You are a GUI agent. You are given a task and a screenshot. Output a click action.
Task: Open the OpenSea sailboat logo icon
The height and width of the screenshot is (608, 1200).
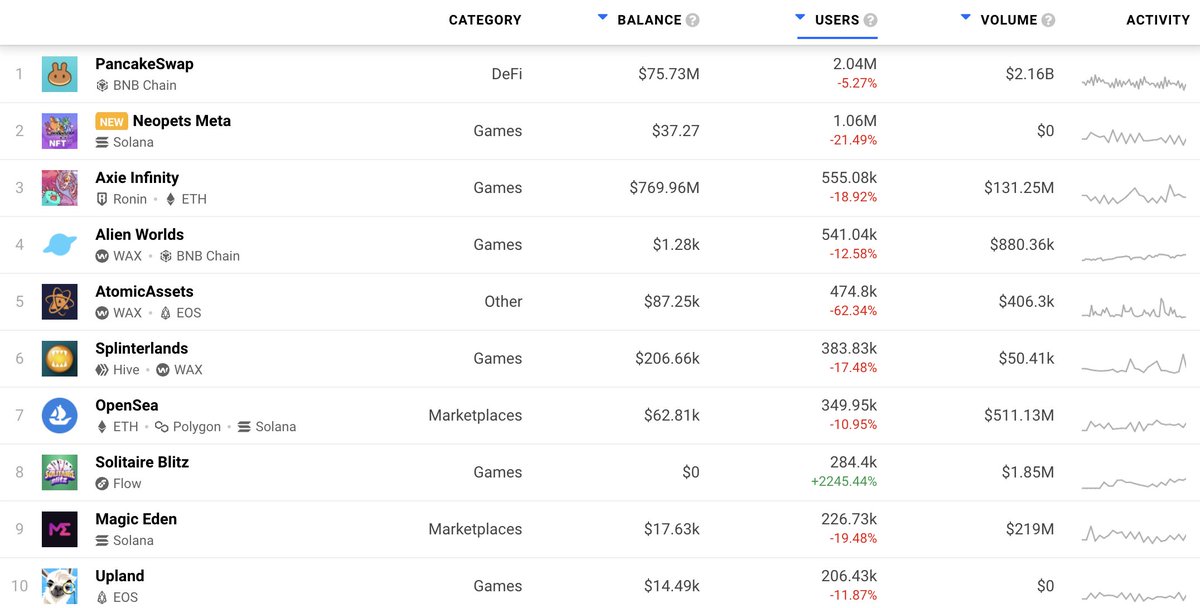(x=59, y=416)
